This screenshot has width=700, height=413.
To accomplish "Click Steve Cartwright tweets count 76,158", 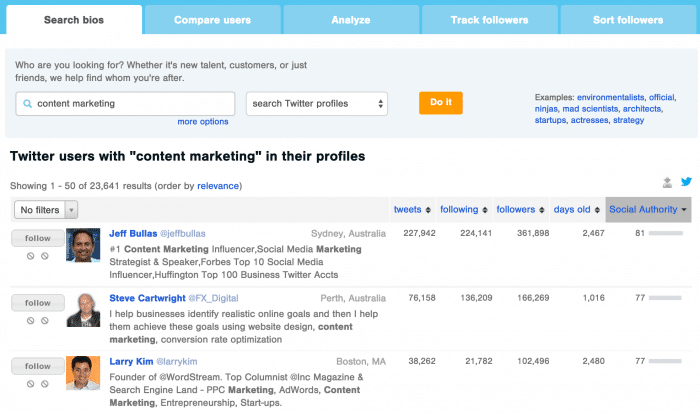I will coord(422,298).
